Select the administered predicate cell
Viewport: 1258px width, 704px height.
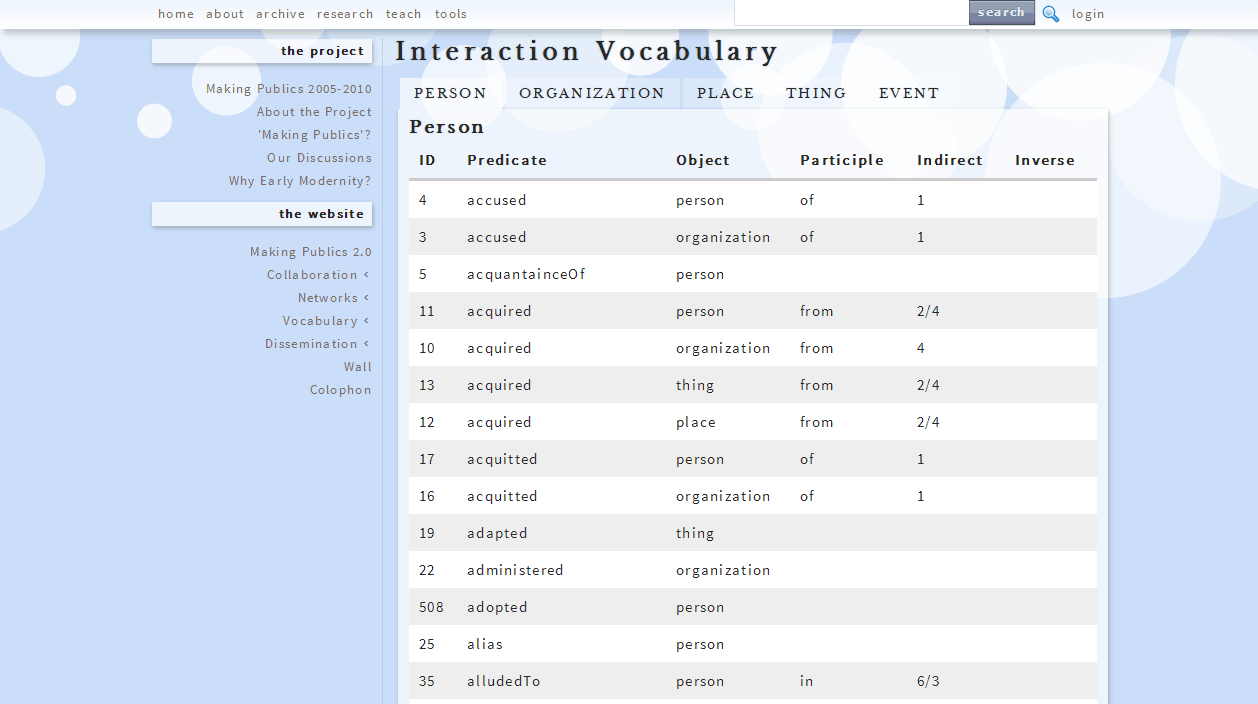coord(515,570)
